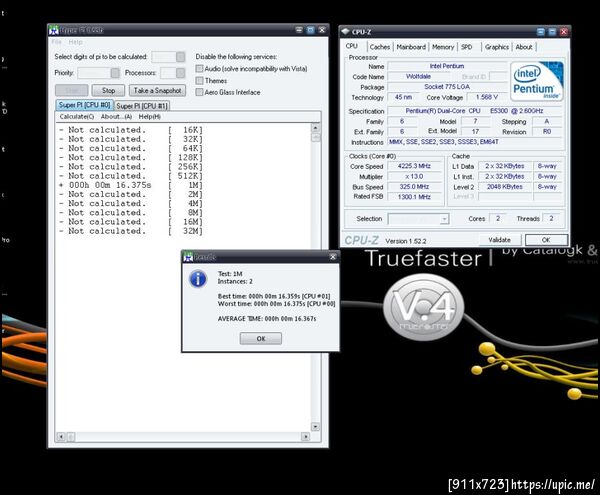Open the Processors dropdown
The image size is (600, 495).
[180, 73]
